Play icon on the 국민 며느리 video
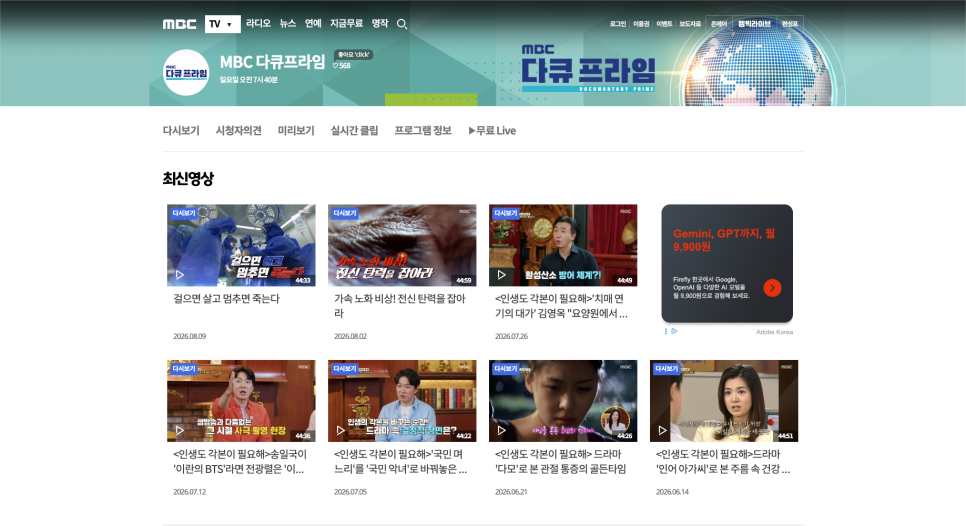Image resolution: width=966 pixels, height=526 pixels. (340, 430)
